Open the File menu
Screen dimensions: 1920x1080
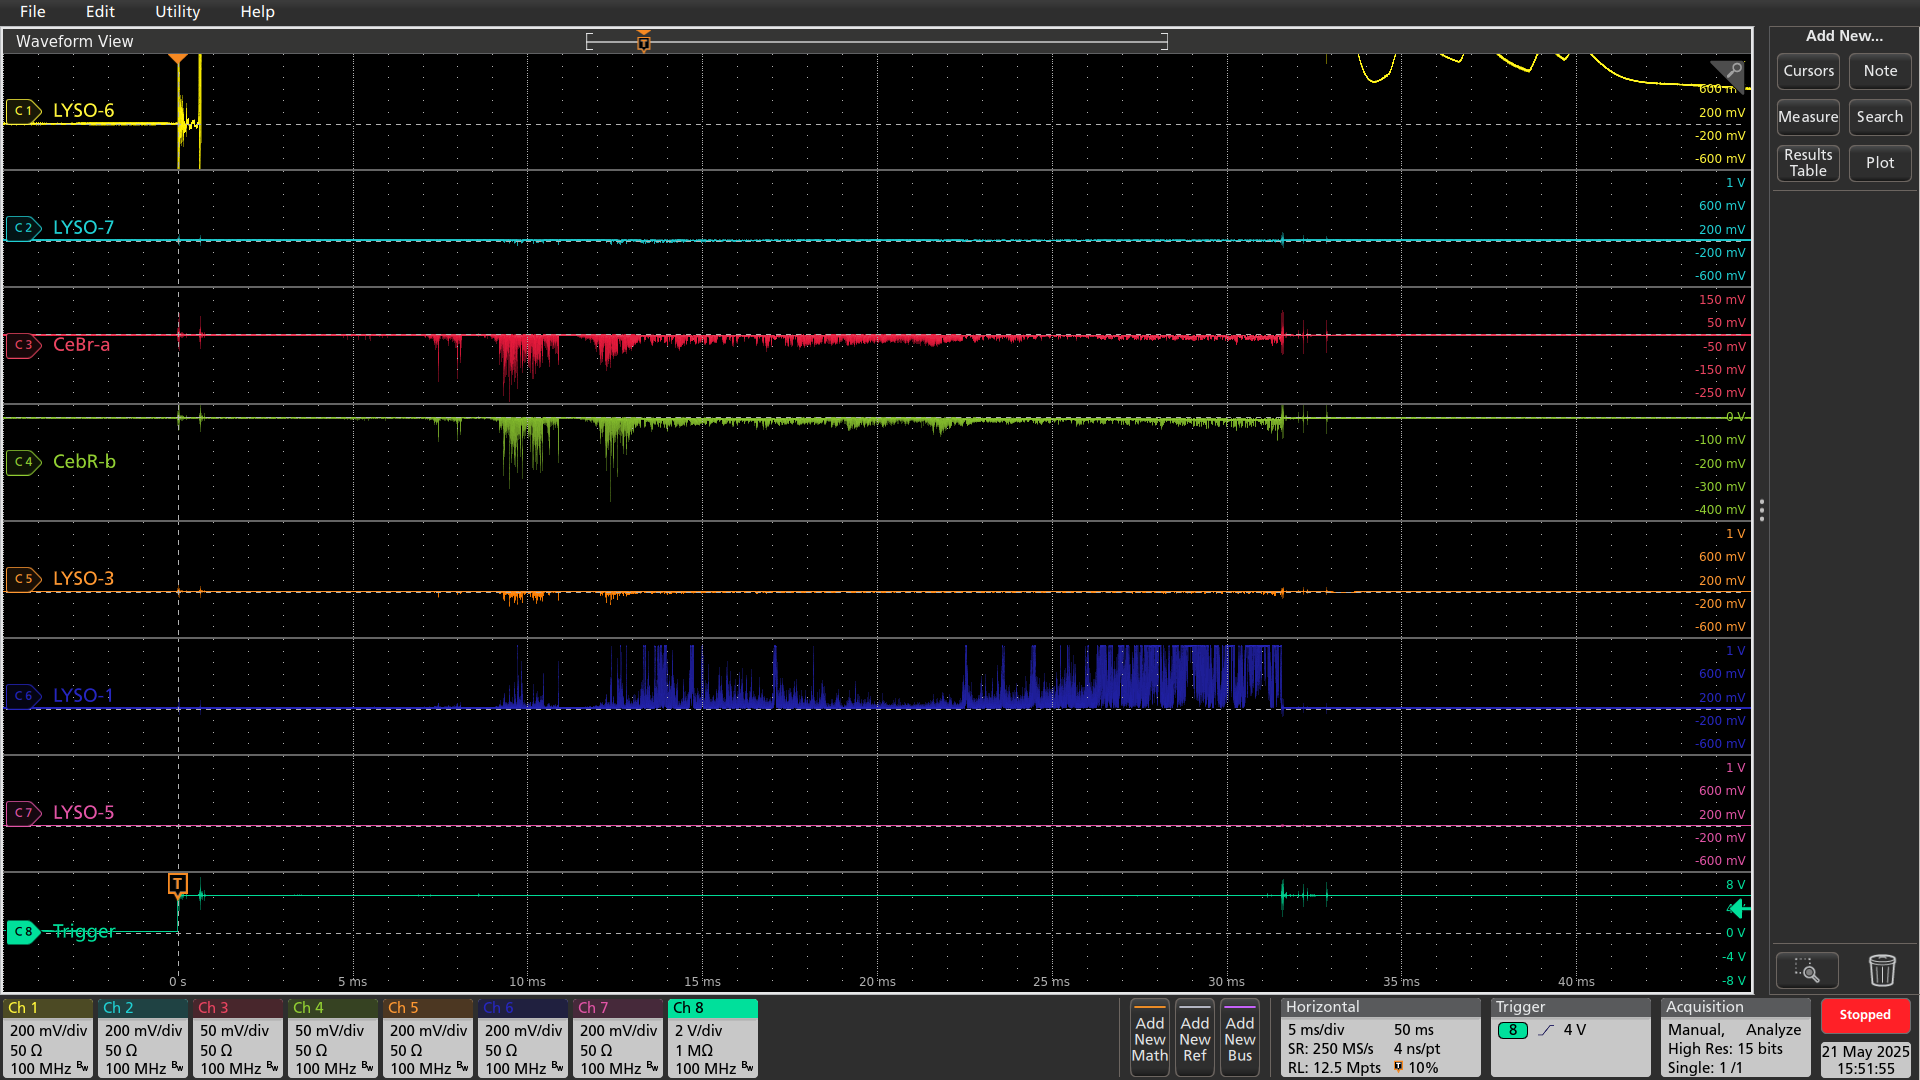click(x=32, y=12)
